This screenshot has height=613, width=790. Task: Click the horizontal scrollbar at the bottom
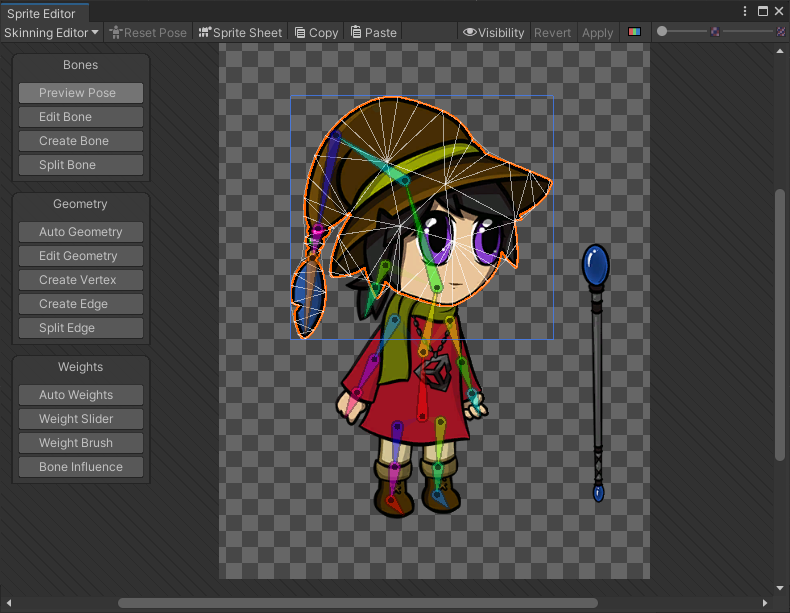[357, 603]
